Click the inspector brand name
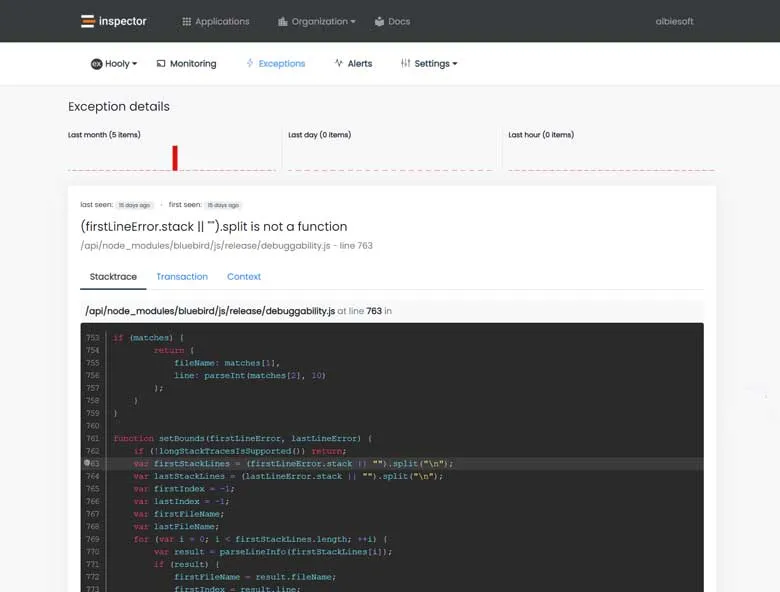780x592 pixels. tap(122, 21)
